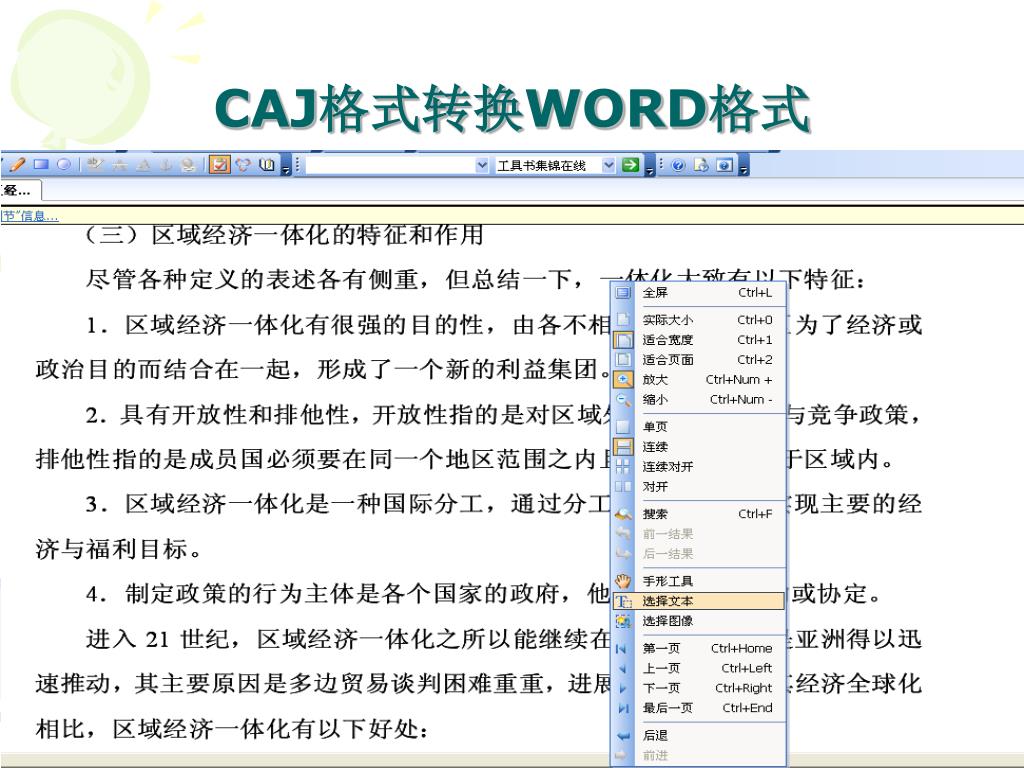Screen dimensions: 1024x768
Task: Select the rectangle annotation tool
Action: pyautogui.click(x=41, y=165)
